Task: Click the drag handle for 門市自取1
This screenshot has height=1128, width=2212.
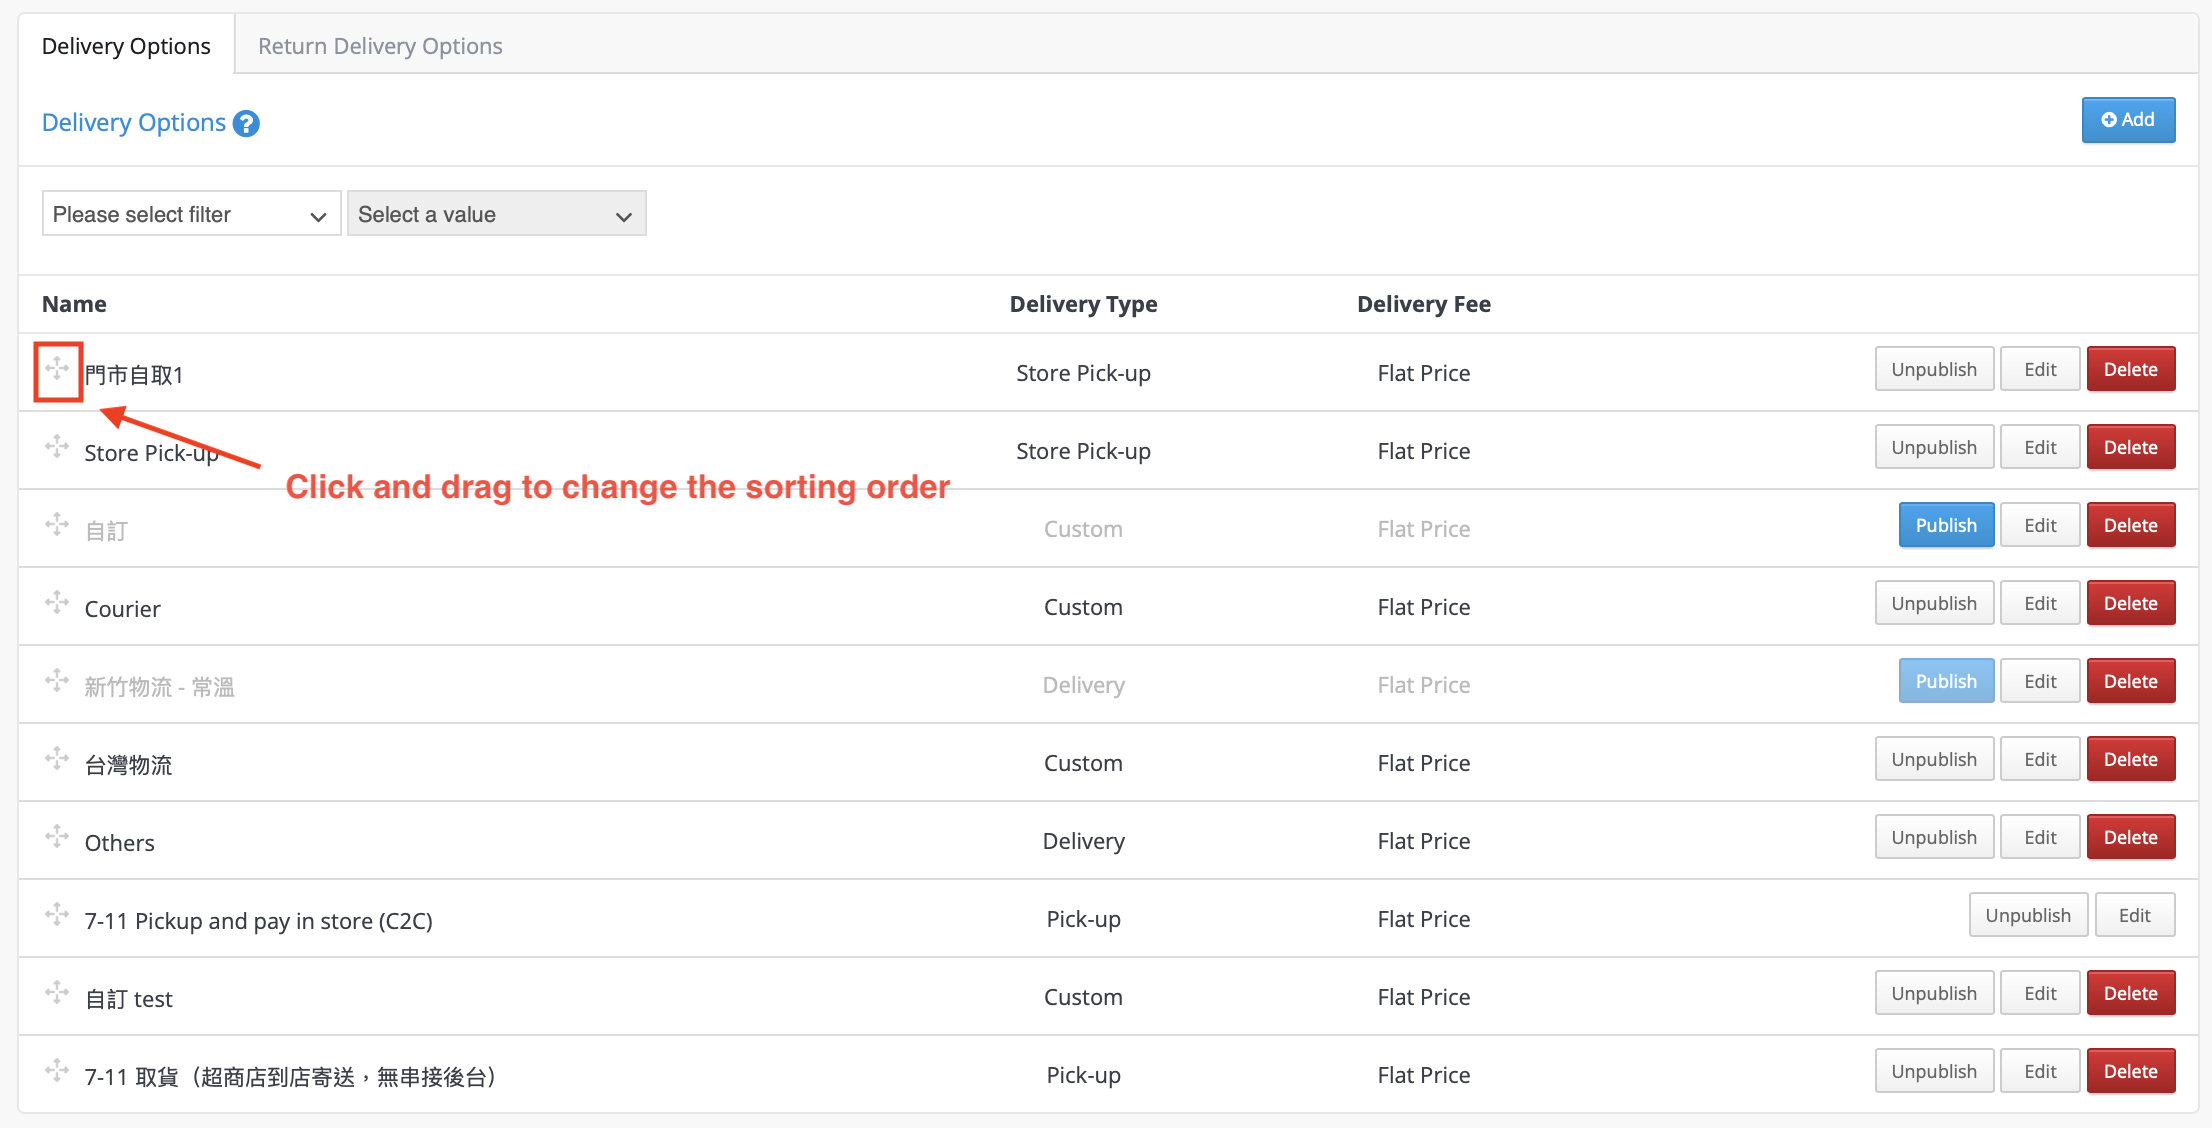Action: click(x=57, y=369)
